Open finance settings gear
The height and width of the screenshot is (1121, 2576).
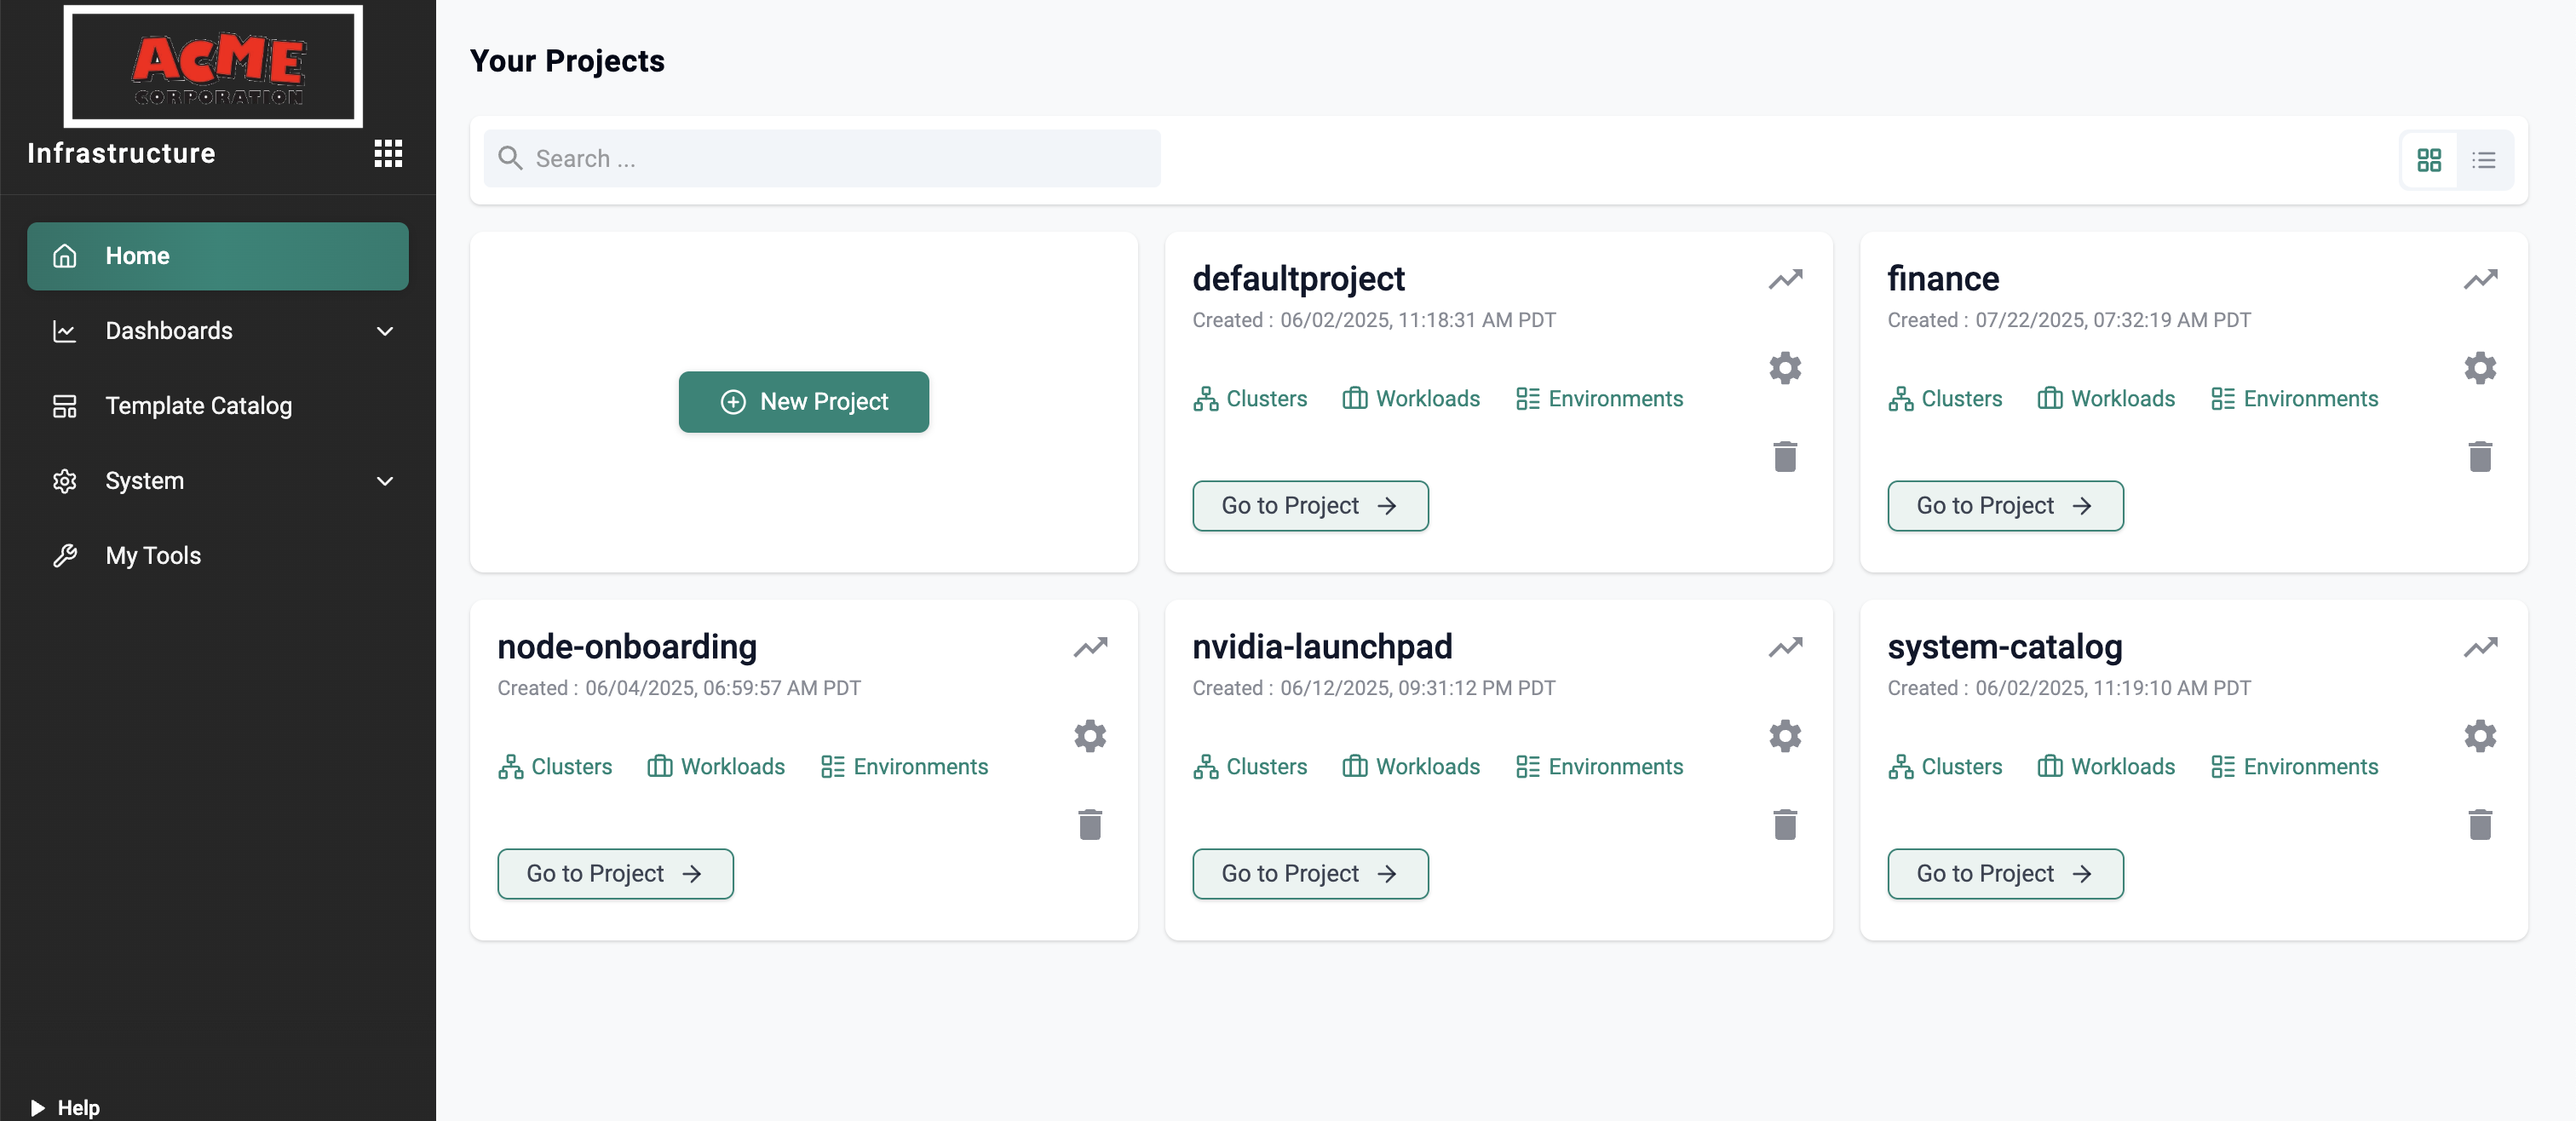pyautogui.click(x=2480, y=368)
